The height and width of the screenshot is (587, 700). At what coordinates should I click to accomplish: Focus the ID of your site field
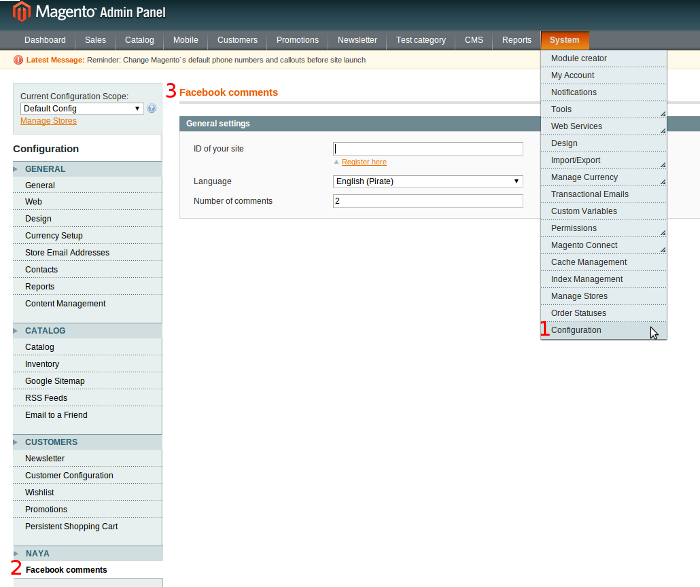[x=428, y=149]
